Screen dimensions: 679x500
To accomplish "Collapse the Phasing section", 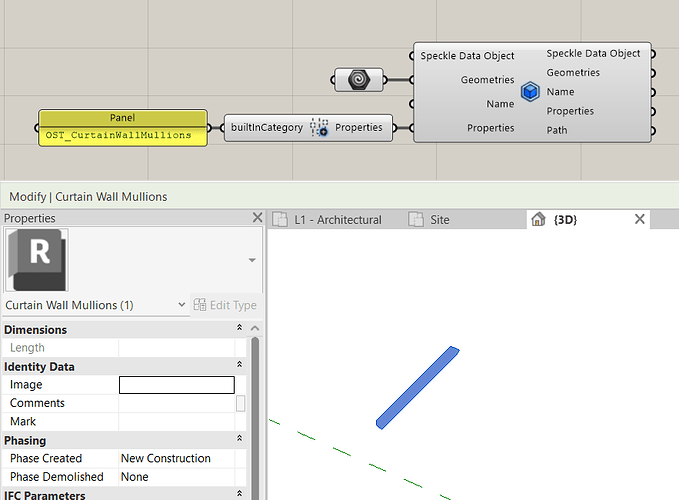I will tap(239, 439).
